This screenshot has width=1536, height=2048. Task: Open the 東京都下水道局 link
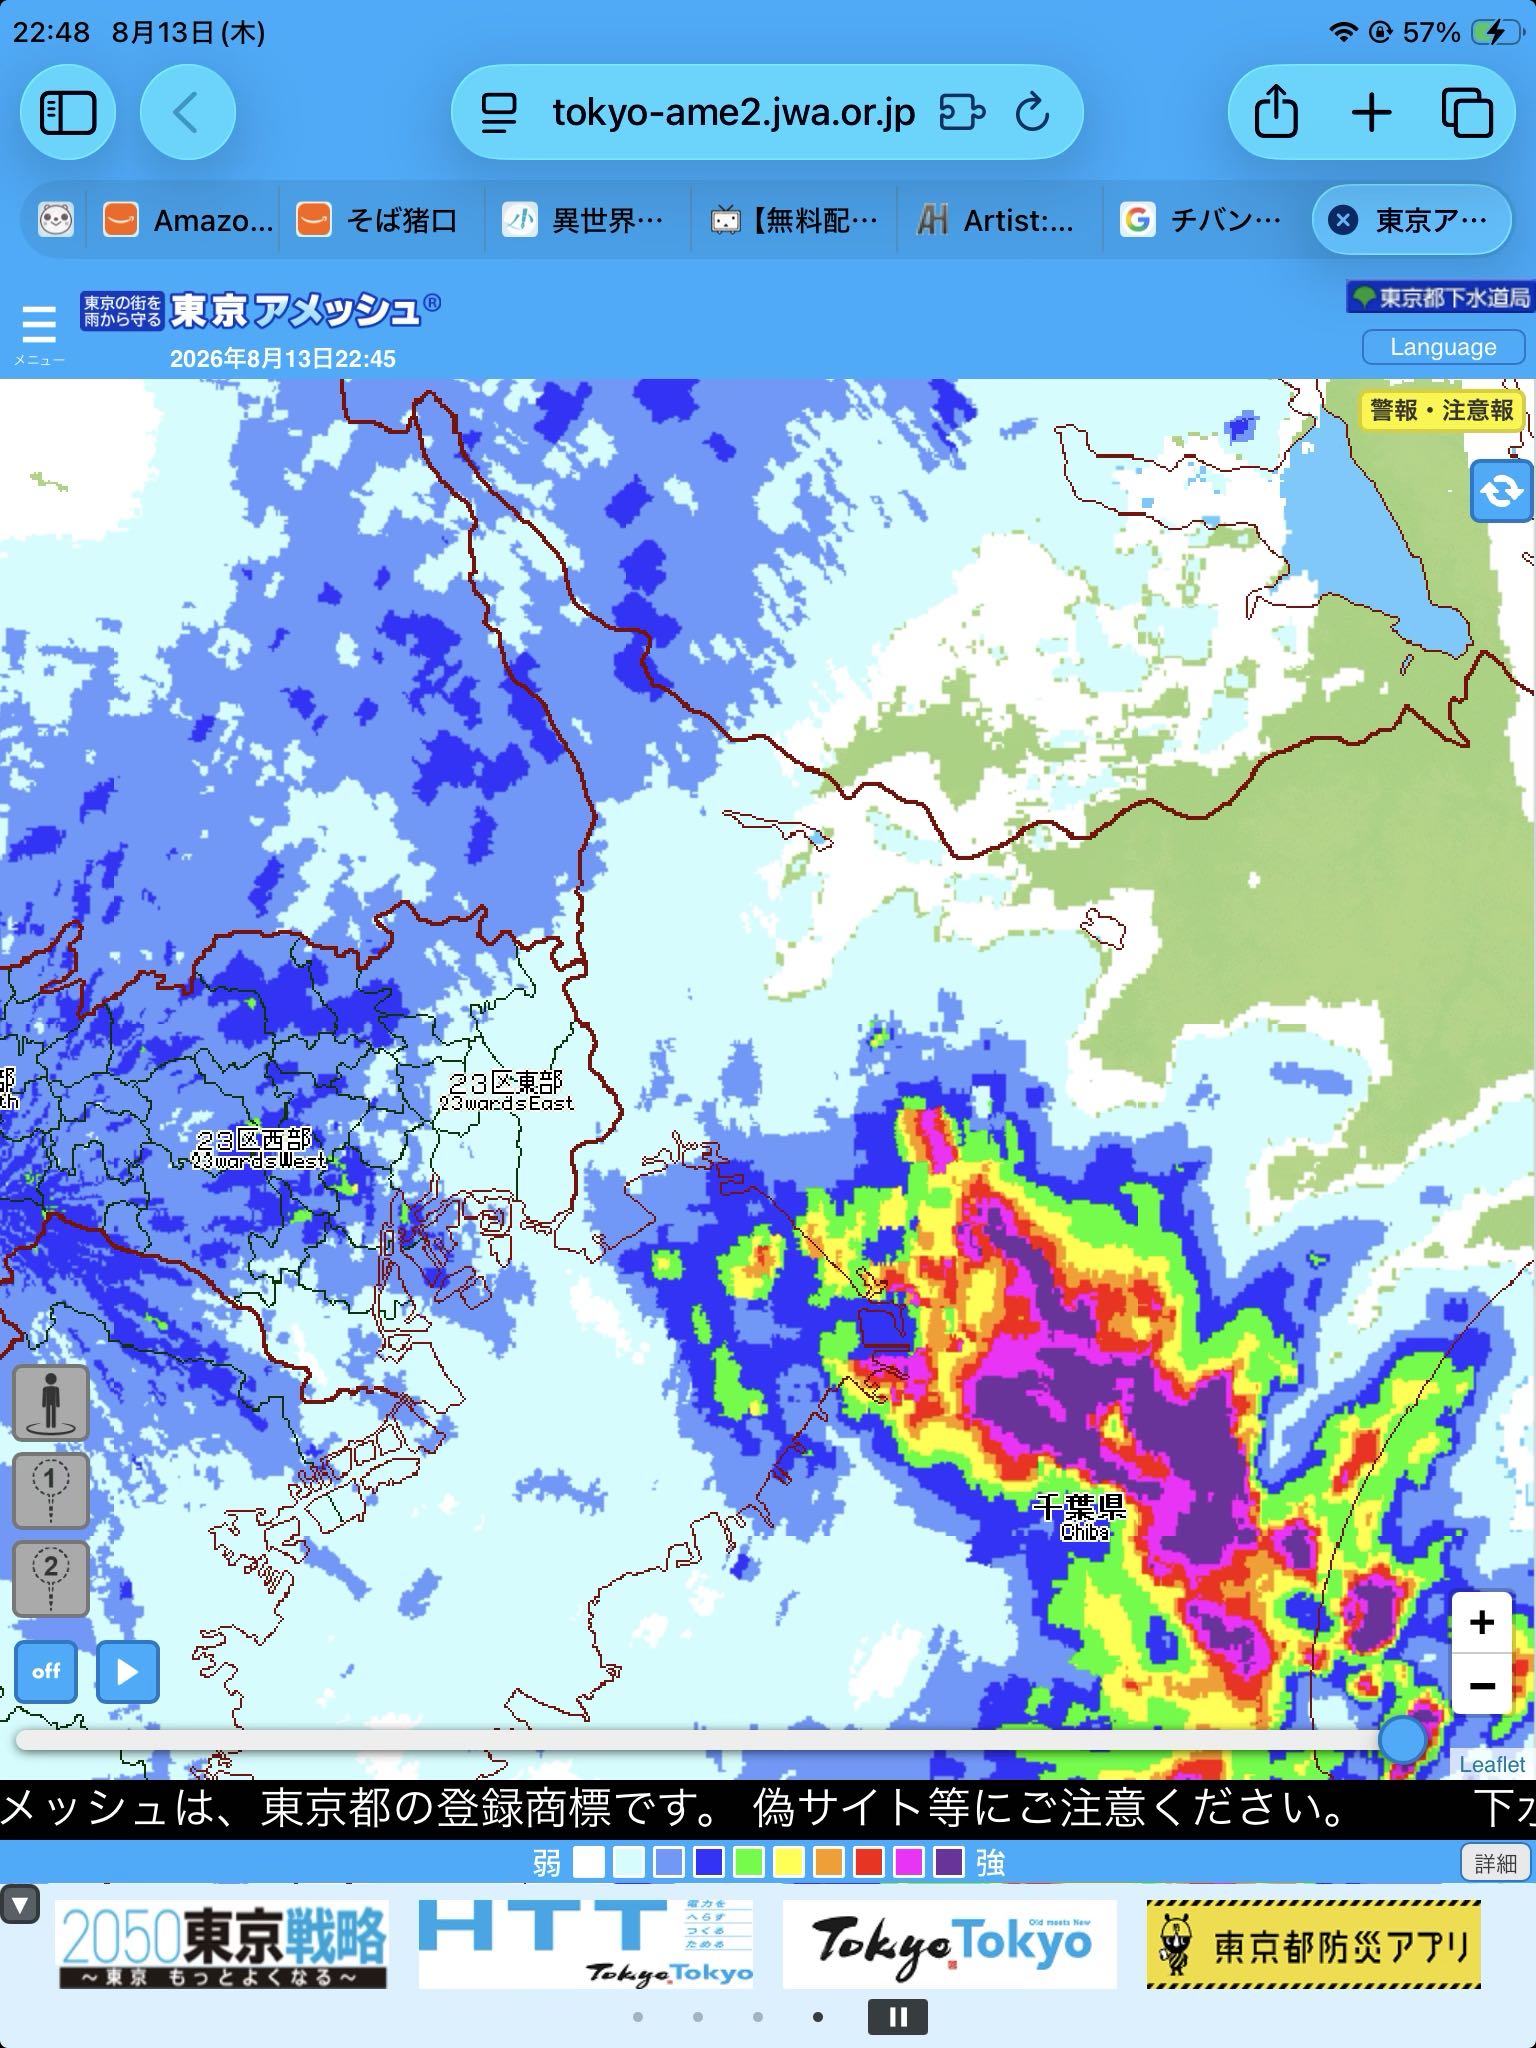coord(1440,297)
